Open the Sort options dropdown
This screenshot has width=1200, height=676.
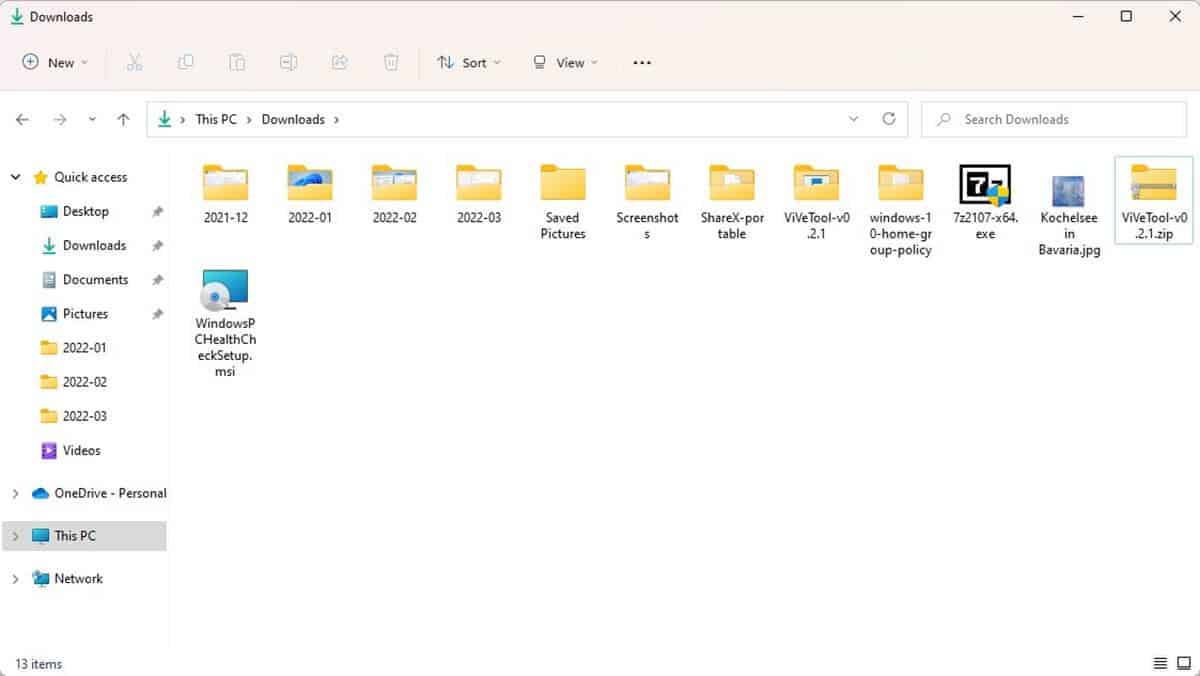[x=468, y=62]
